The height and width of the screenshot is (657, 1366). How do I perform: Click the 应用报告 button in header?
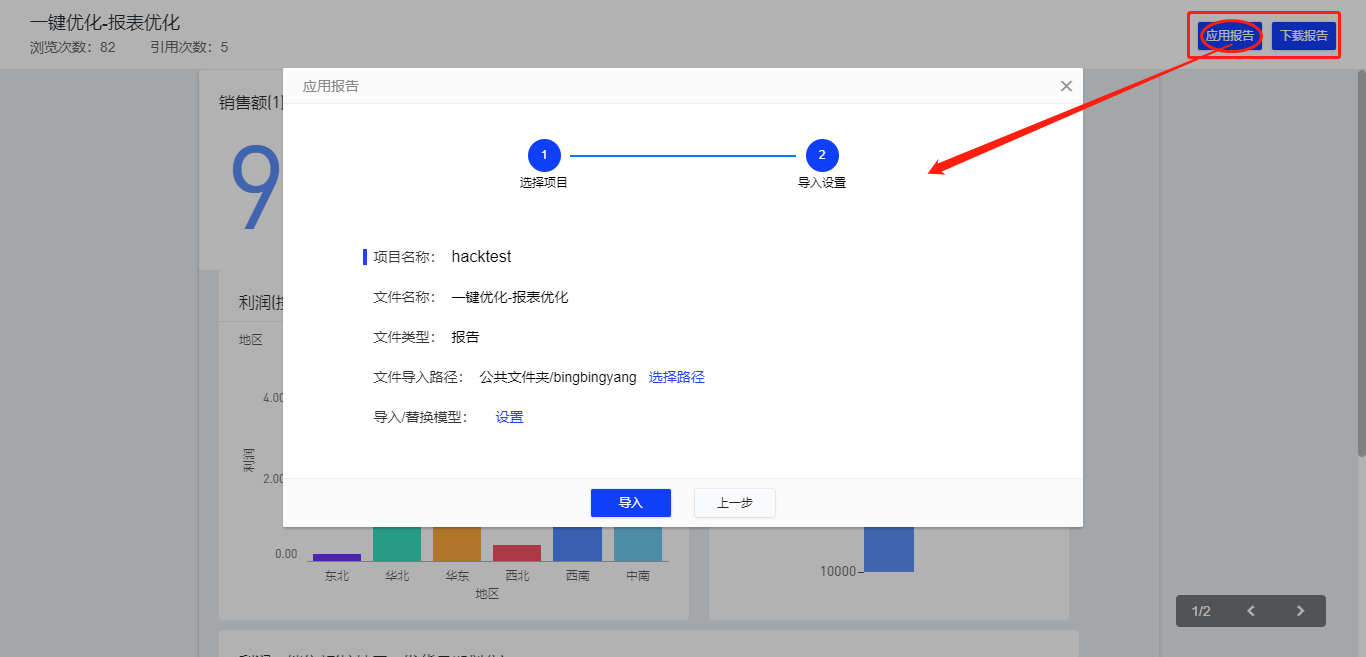(x=1230, y=36)
